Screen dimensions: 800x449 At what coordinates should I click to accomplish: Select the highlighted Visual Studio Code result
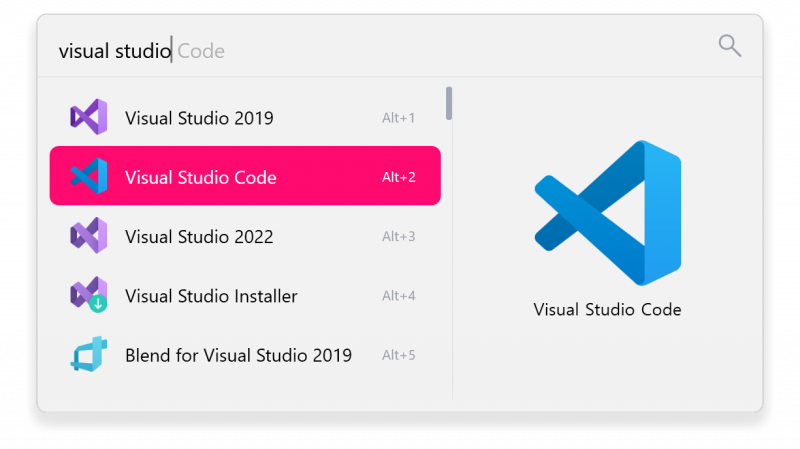point(201,177)
